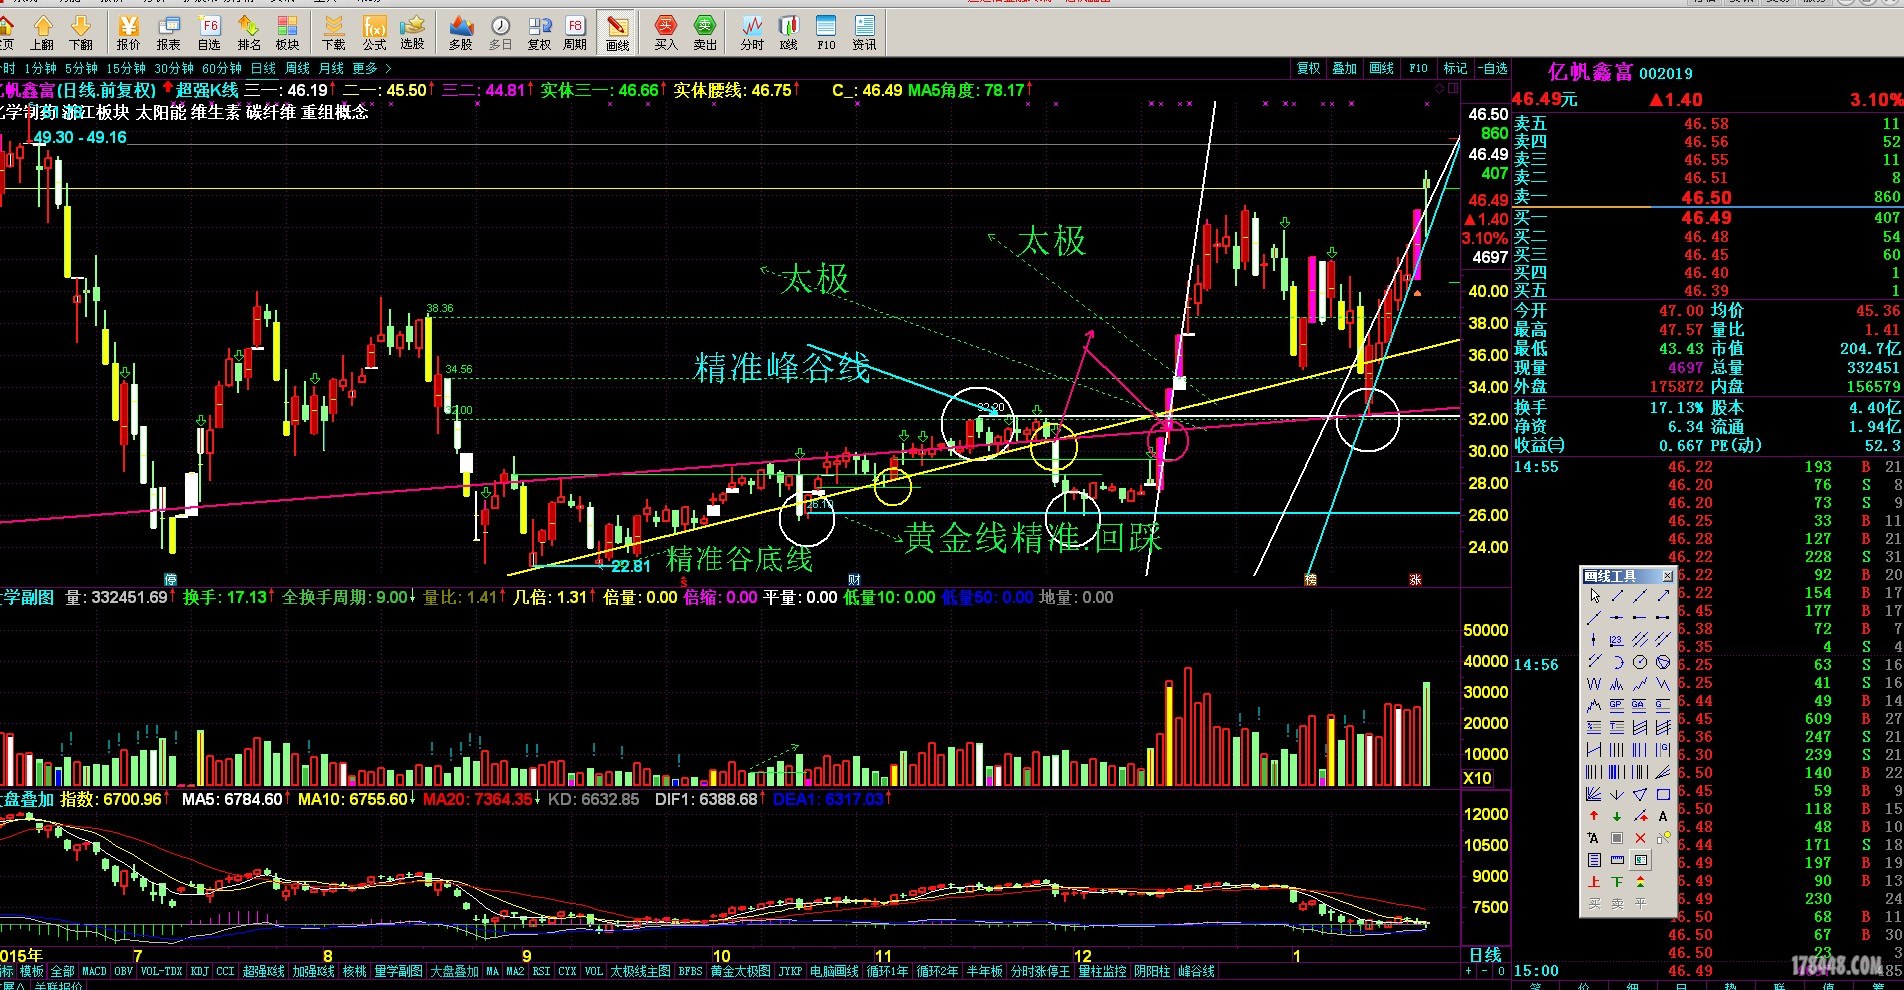Click the 复权 toolbar icon with arrows
Viewport: 1904px width, 990px height.
tap(539, 33)
